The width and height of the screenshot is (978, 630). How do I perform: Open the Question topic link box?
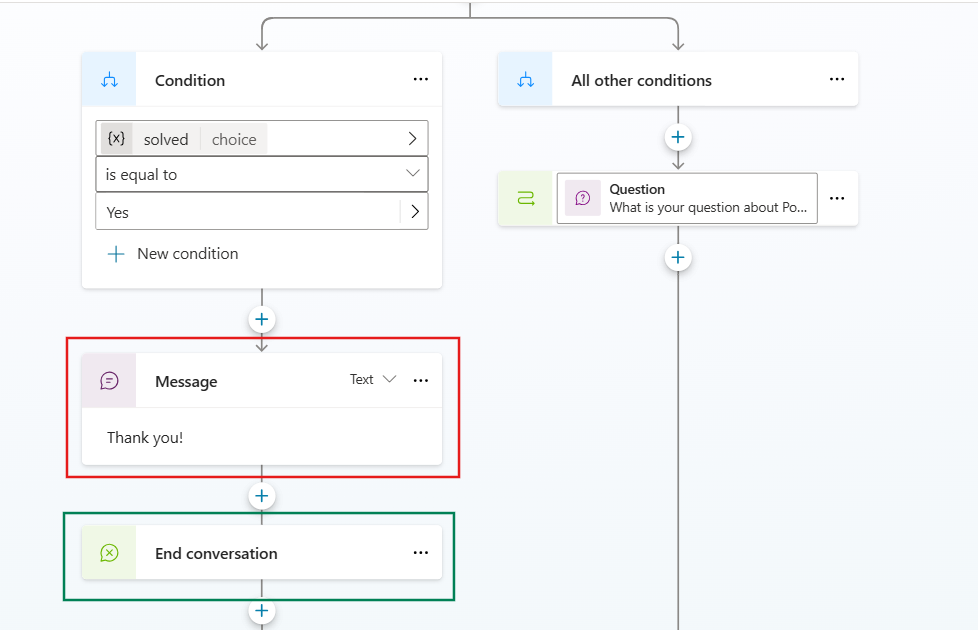pyautogui.click(x=686, y=198)
